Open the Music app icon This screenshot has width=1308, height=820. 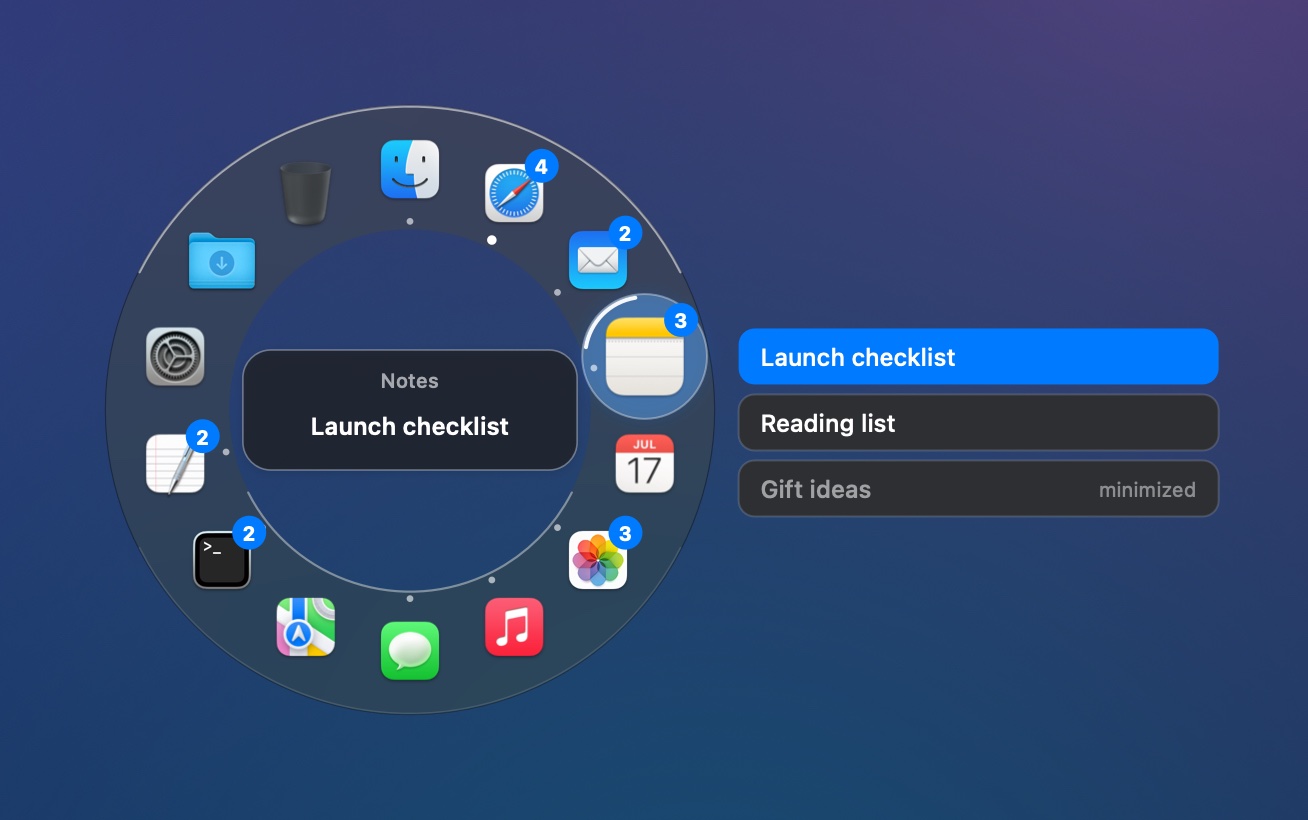coord(514,627)
